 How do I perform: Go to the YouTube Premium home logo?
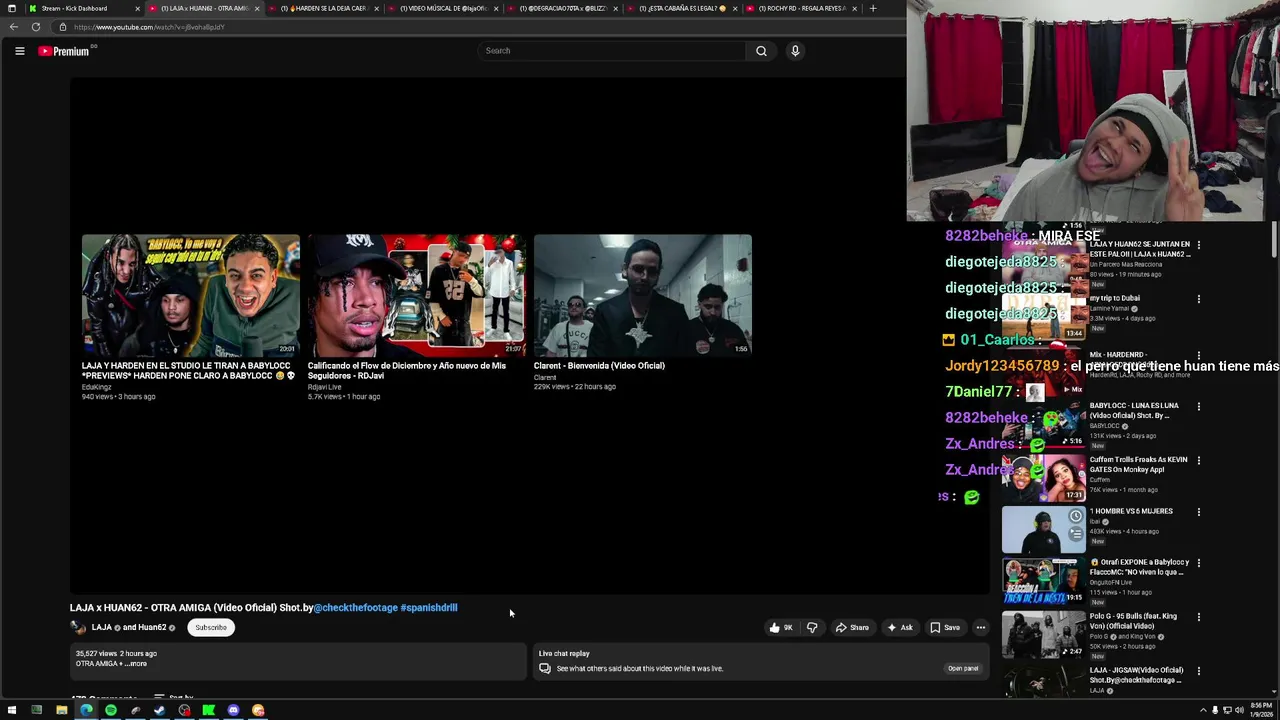(x=64, y=51)
